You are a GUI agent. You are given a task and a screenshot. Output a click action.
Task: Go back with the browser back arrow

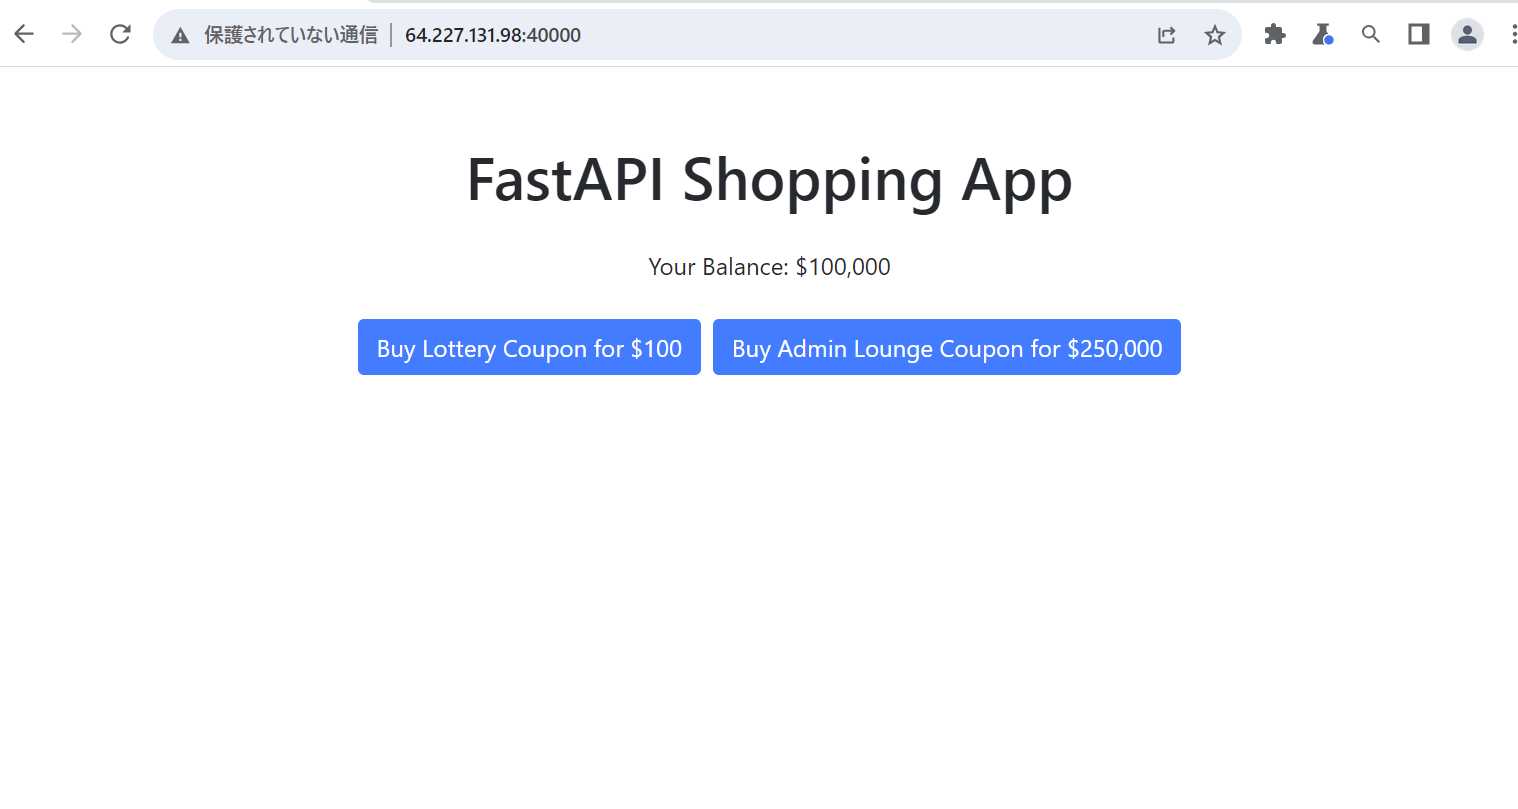pyautogui.click(x=24, y=34)
